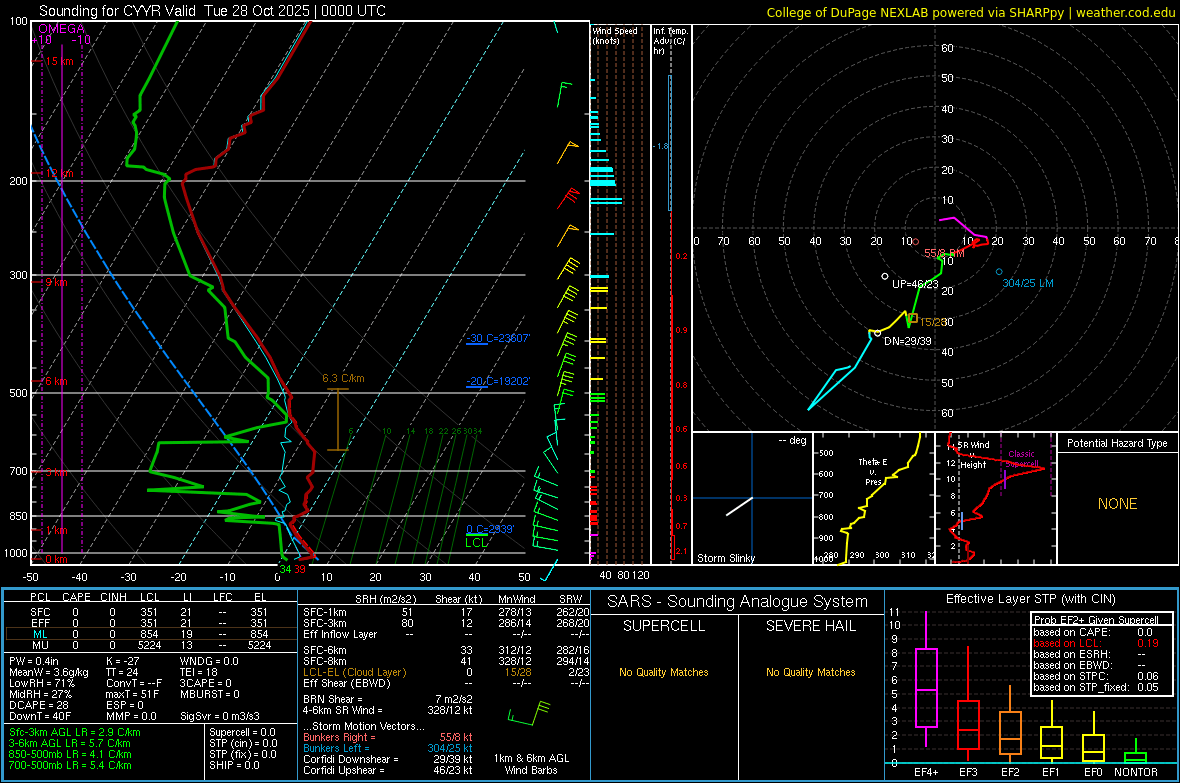Screen dimensions: 1180x783
Task: Click the orange '6.3 C/km' lapse rate label
Action: (x=343, y=378)
